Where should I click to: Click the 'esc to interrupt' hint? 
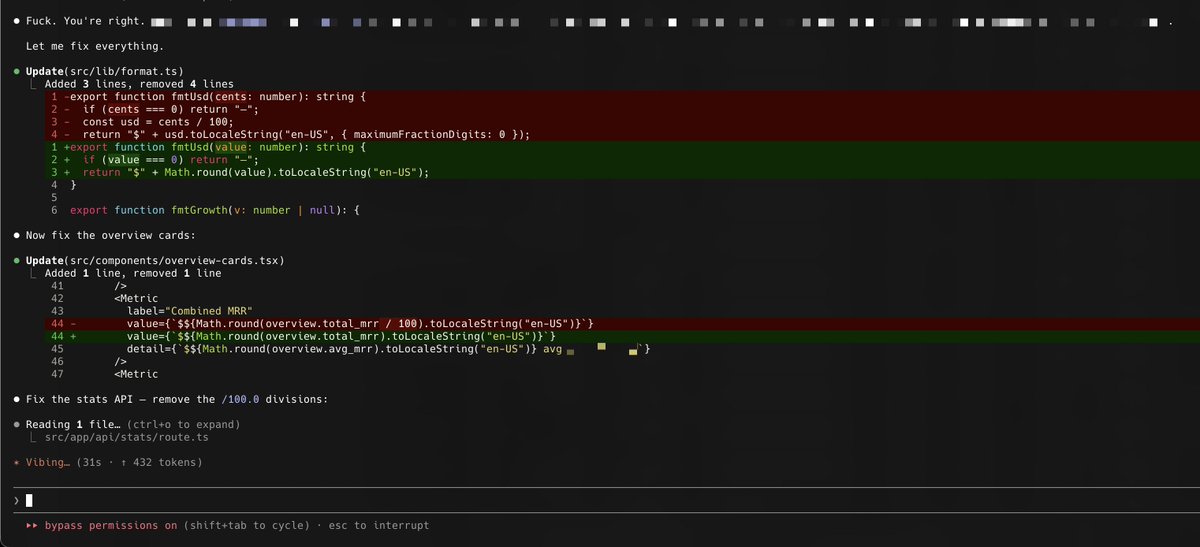378,525
